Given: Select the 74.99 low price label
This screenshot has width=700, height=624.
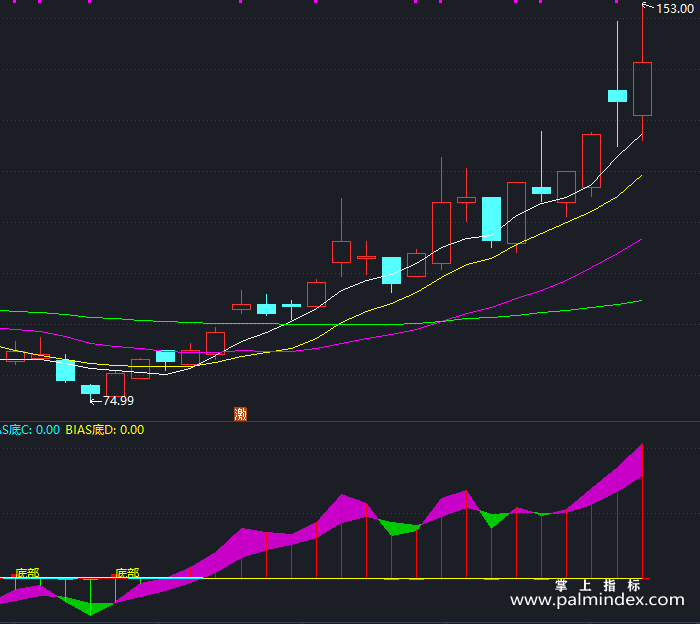Looking at the screenshot, I should point(118,401).
